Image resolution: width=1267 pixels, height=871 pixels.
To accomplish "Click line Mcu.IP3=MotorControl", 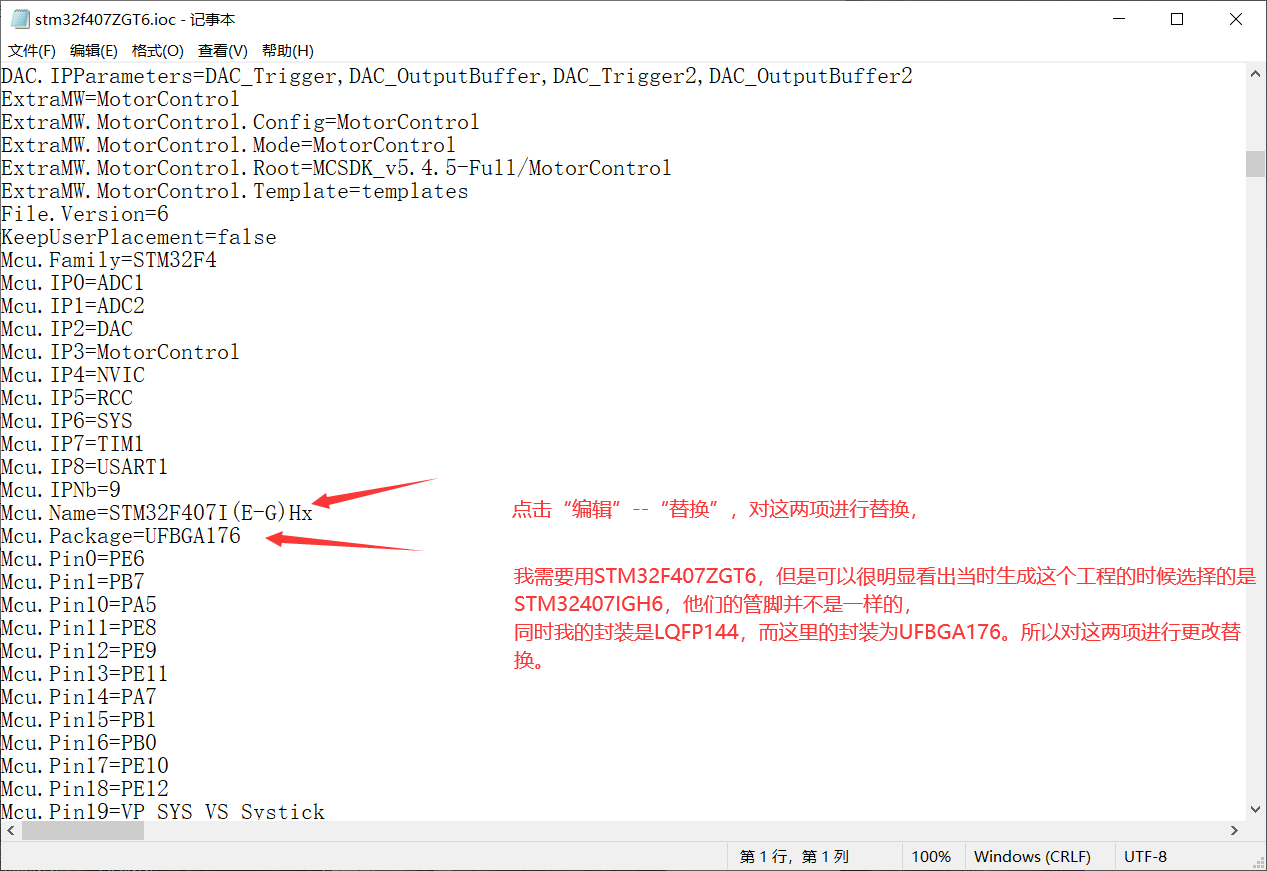I will click(x=121, y=352).
